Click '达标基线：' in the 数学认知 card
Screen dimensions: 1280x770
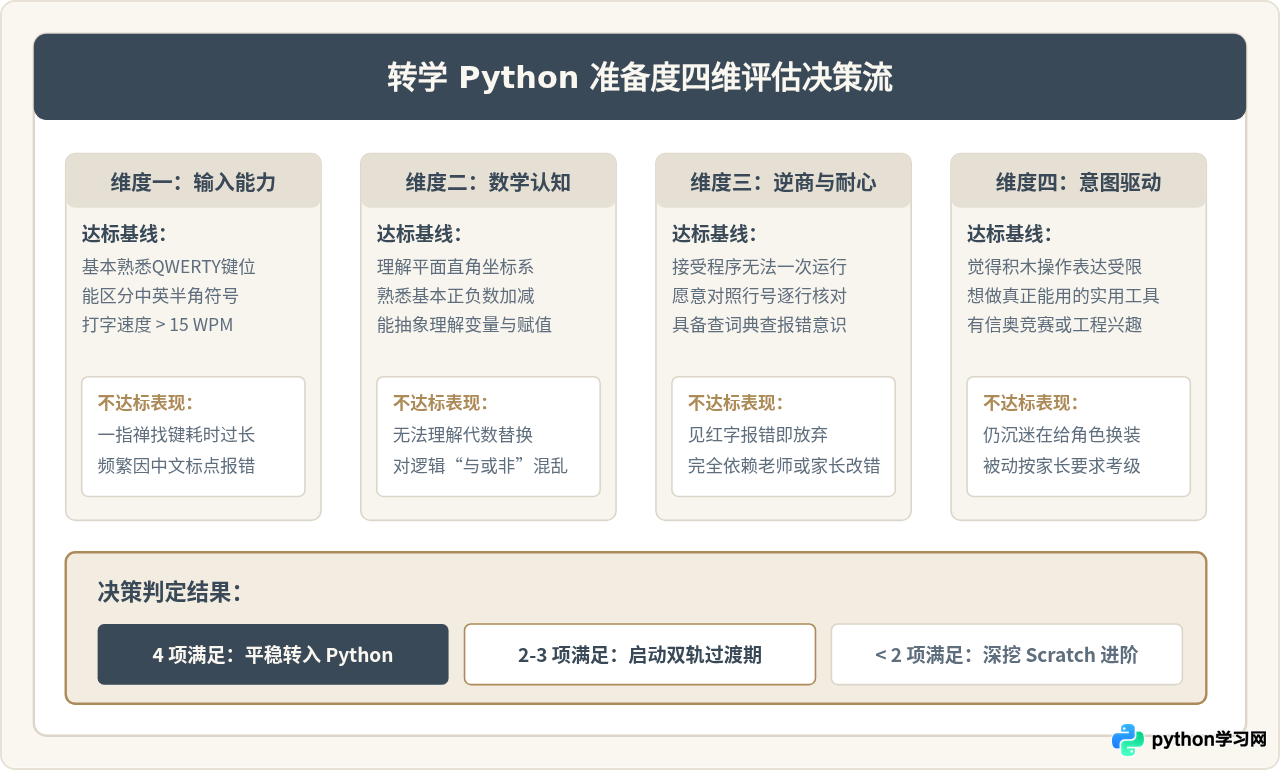[x=419, y=235]
